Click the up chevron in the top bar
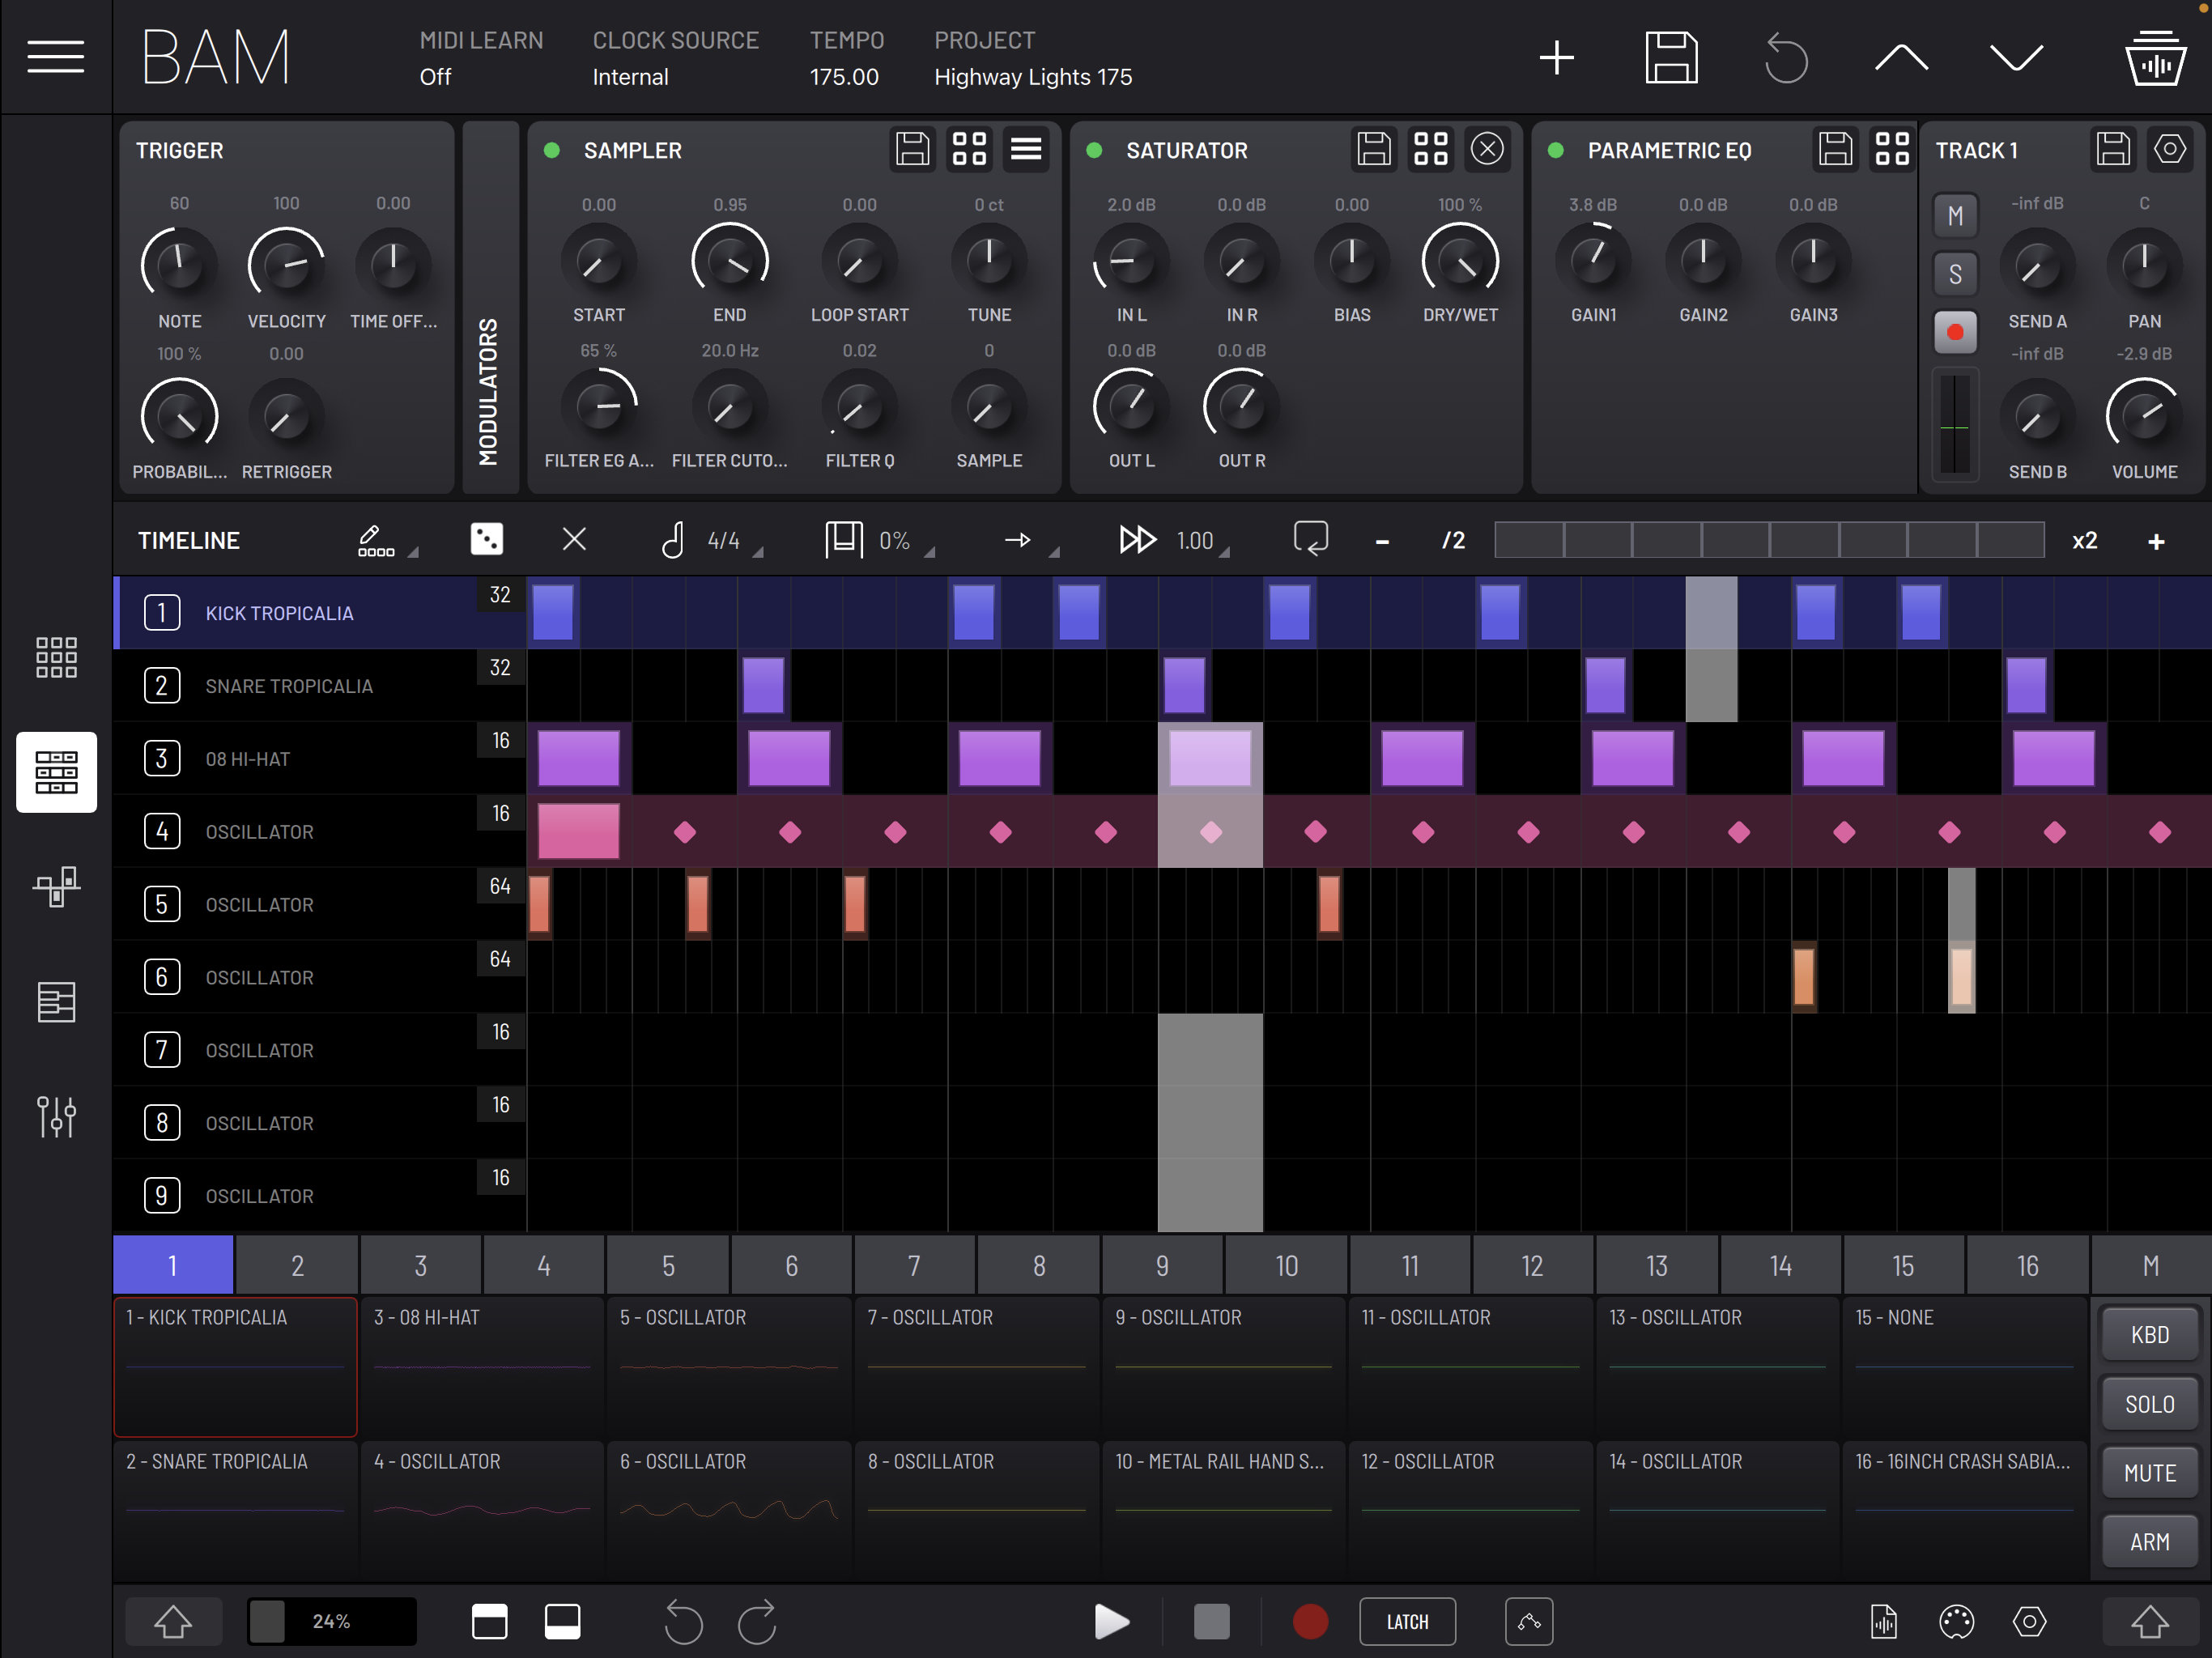Screen dimensions: 2212x1658 click(1901, 58)
